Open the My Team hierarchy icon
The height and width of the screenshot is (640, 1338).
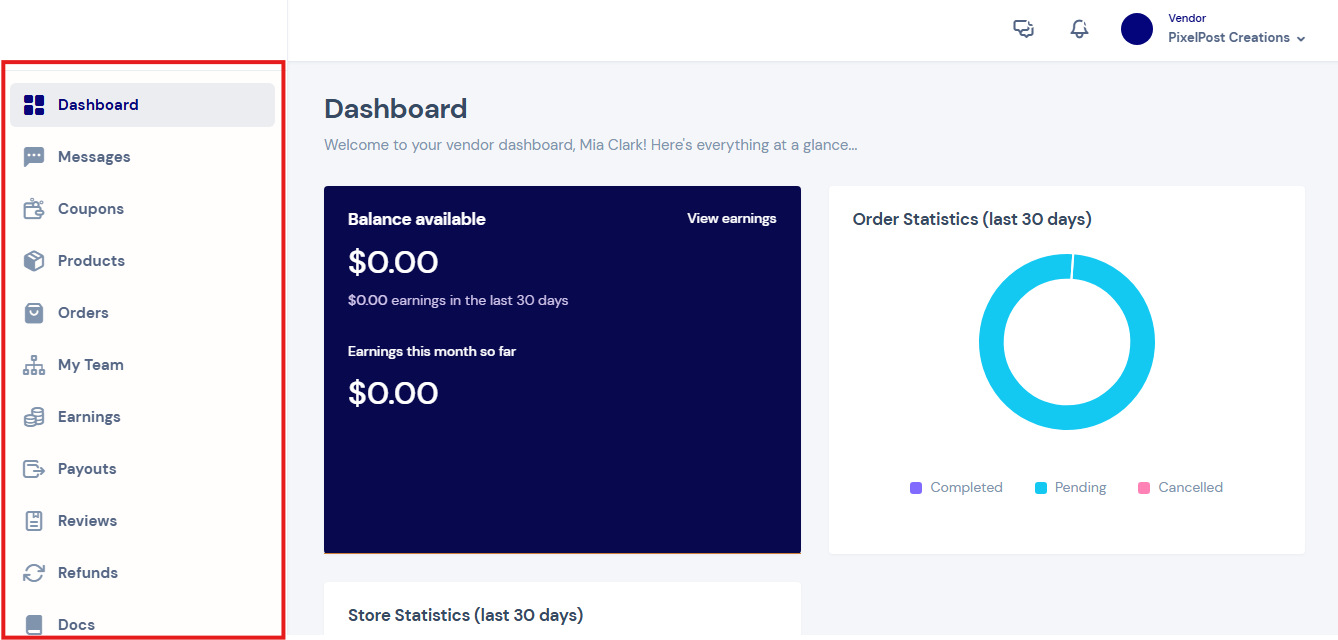(34, 365)
